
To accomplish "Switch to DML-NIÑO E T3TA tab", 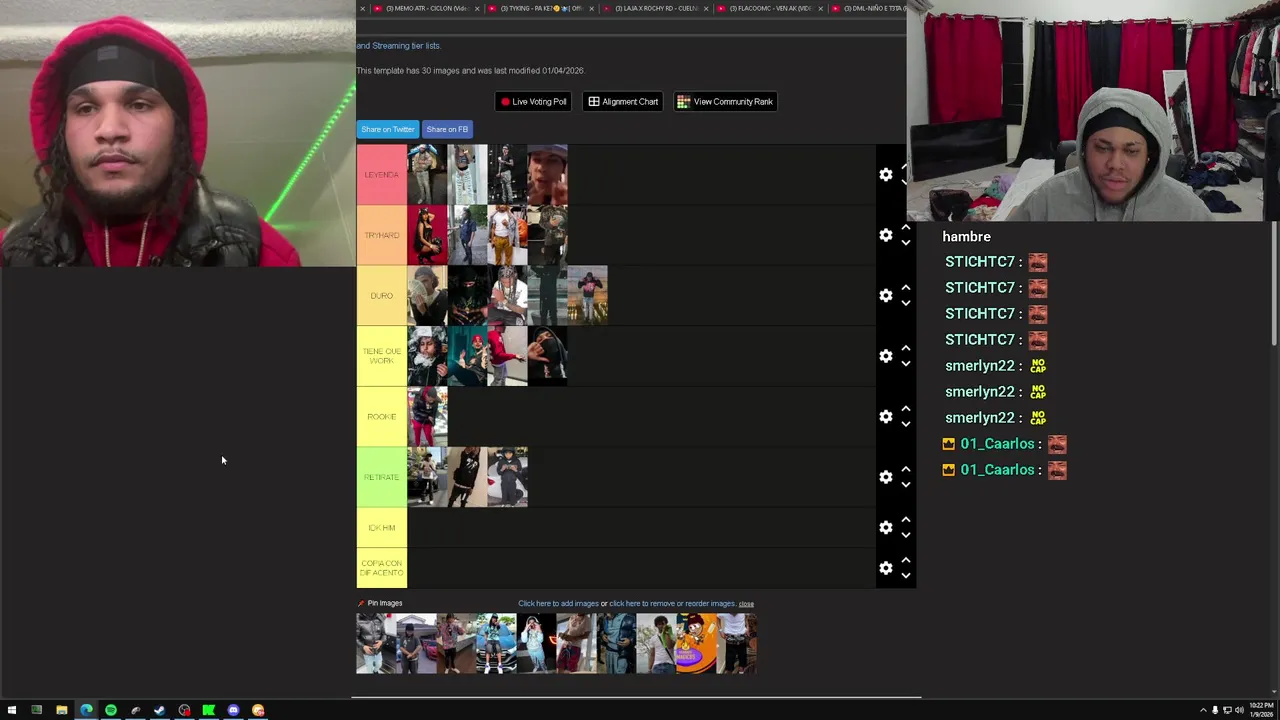I will click(870, 8).
